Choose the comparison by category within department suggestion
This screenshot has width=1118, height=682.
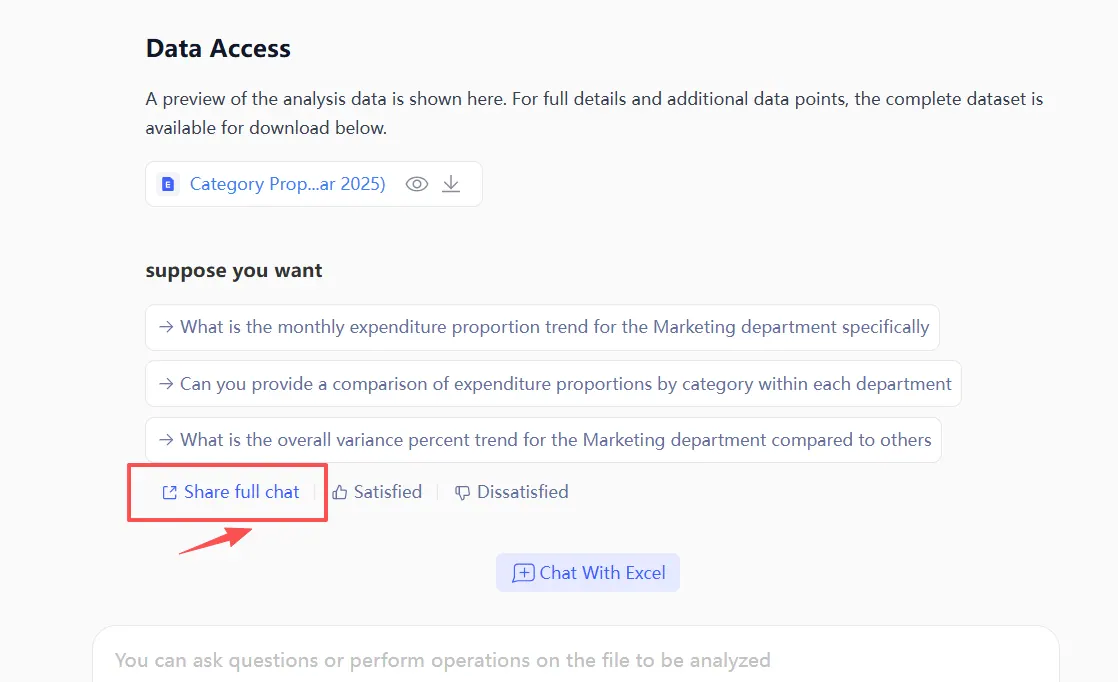point(565,384)
